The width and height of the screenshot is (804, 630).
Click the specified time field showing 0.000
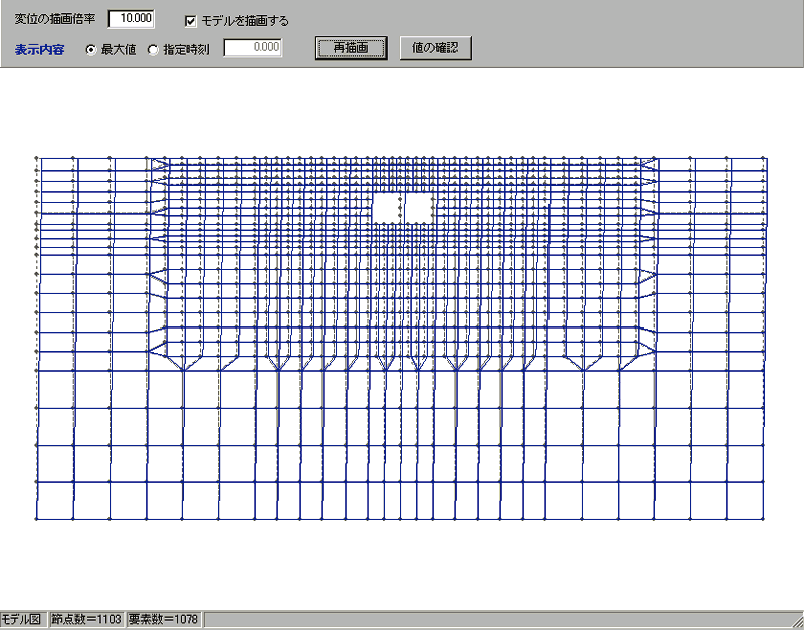253,48
